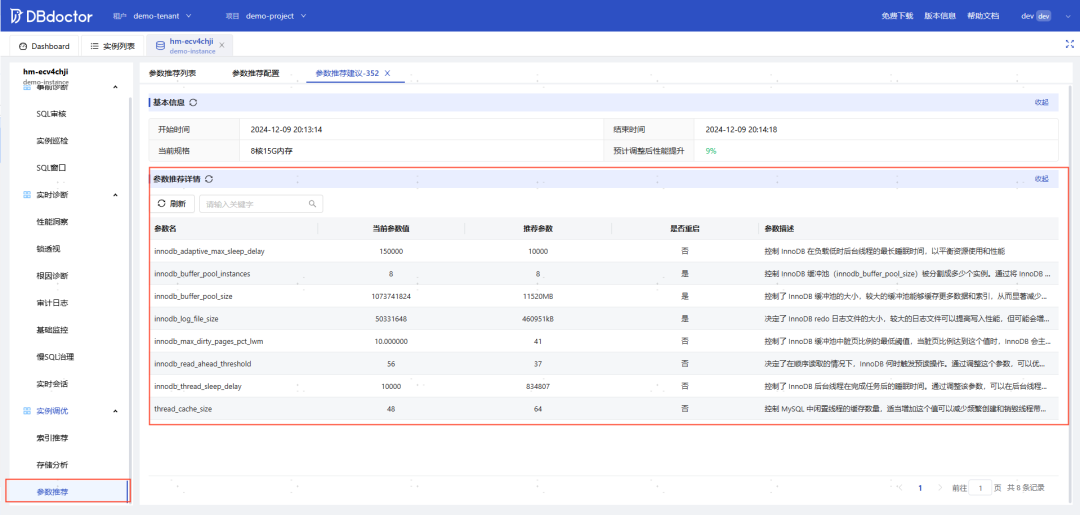Select the innodb_log_file_size row name
The width and height of the screenshot is (1080, 515).
tap(187, 319)
